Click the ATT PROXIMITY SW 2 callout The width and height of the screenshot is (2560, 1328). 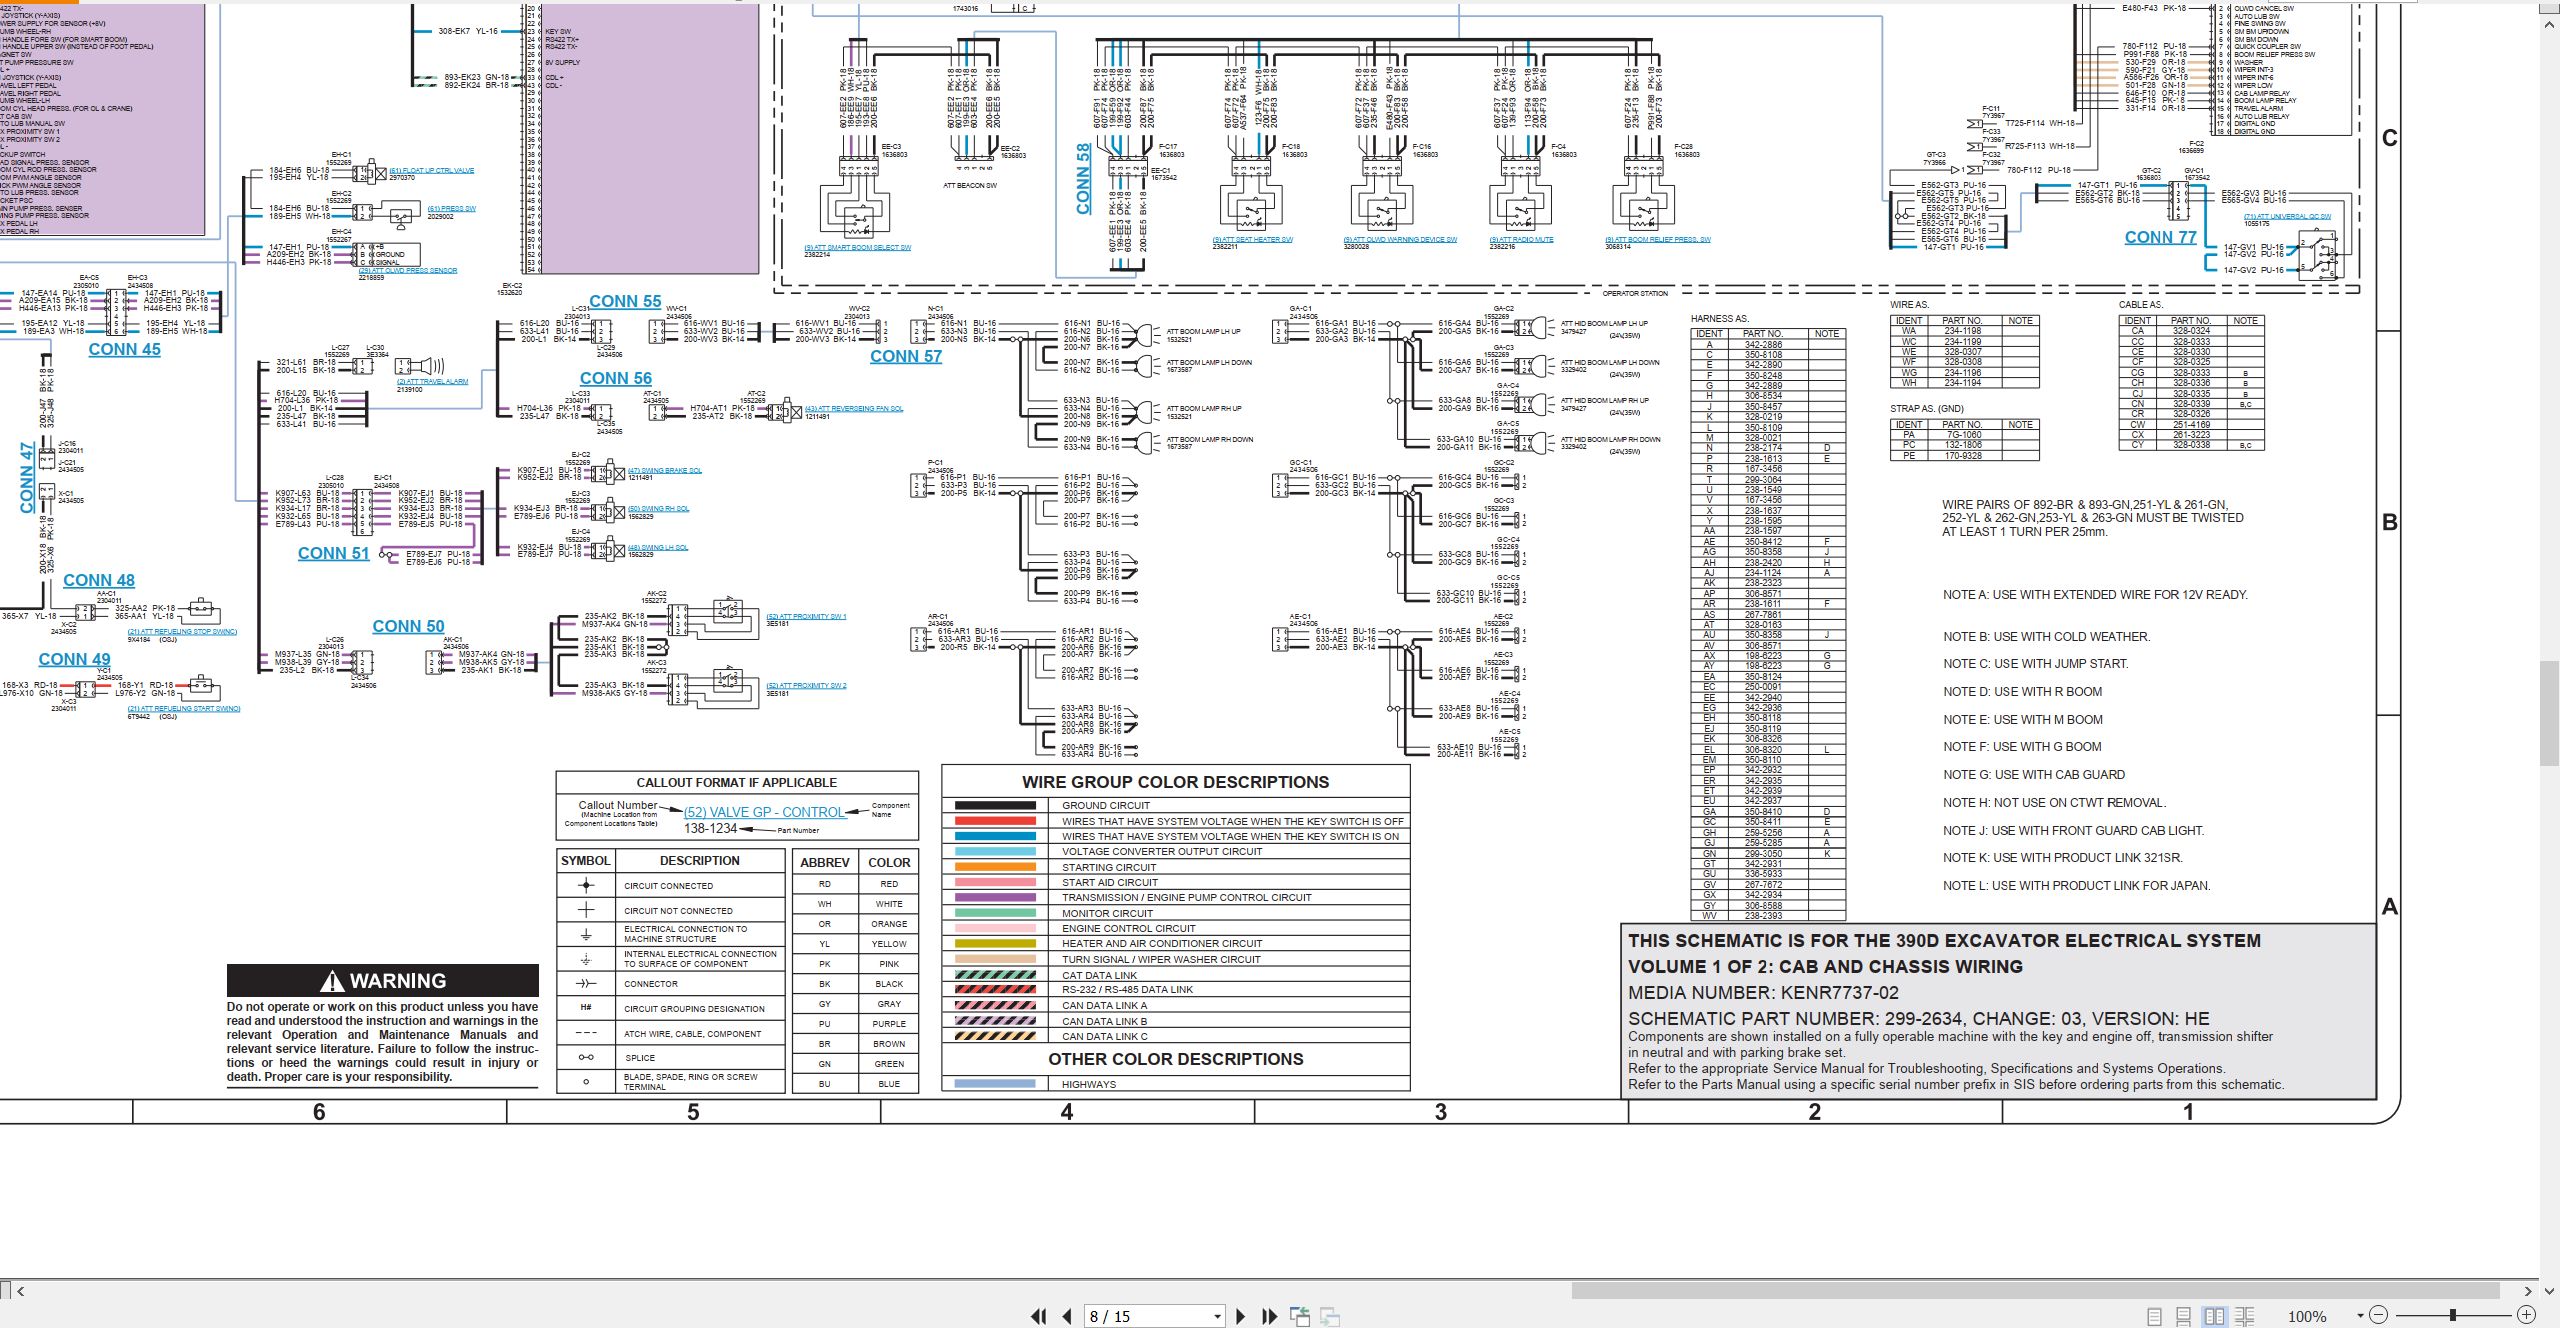(806, 685)
